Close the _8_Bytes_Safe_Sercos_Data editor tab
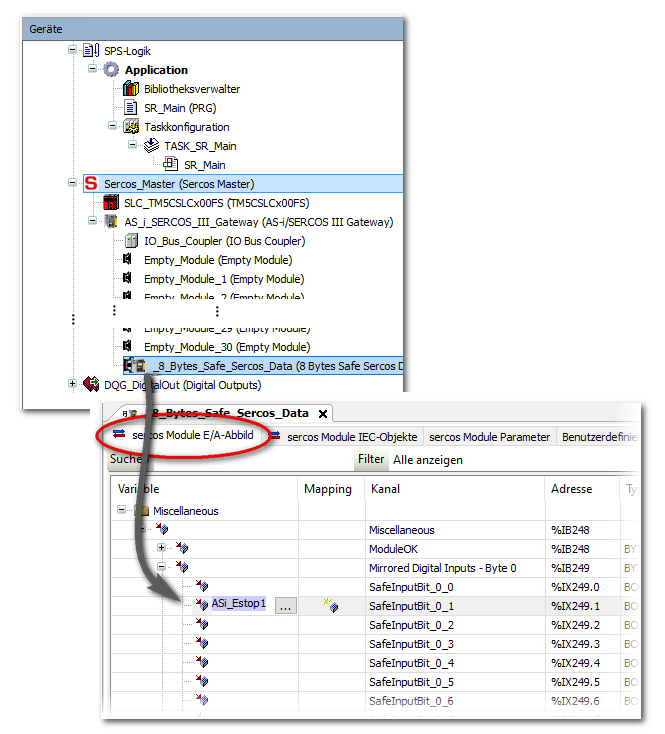665x734 pixels. [322, 414]
